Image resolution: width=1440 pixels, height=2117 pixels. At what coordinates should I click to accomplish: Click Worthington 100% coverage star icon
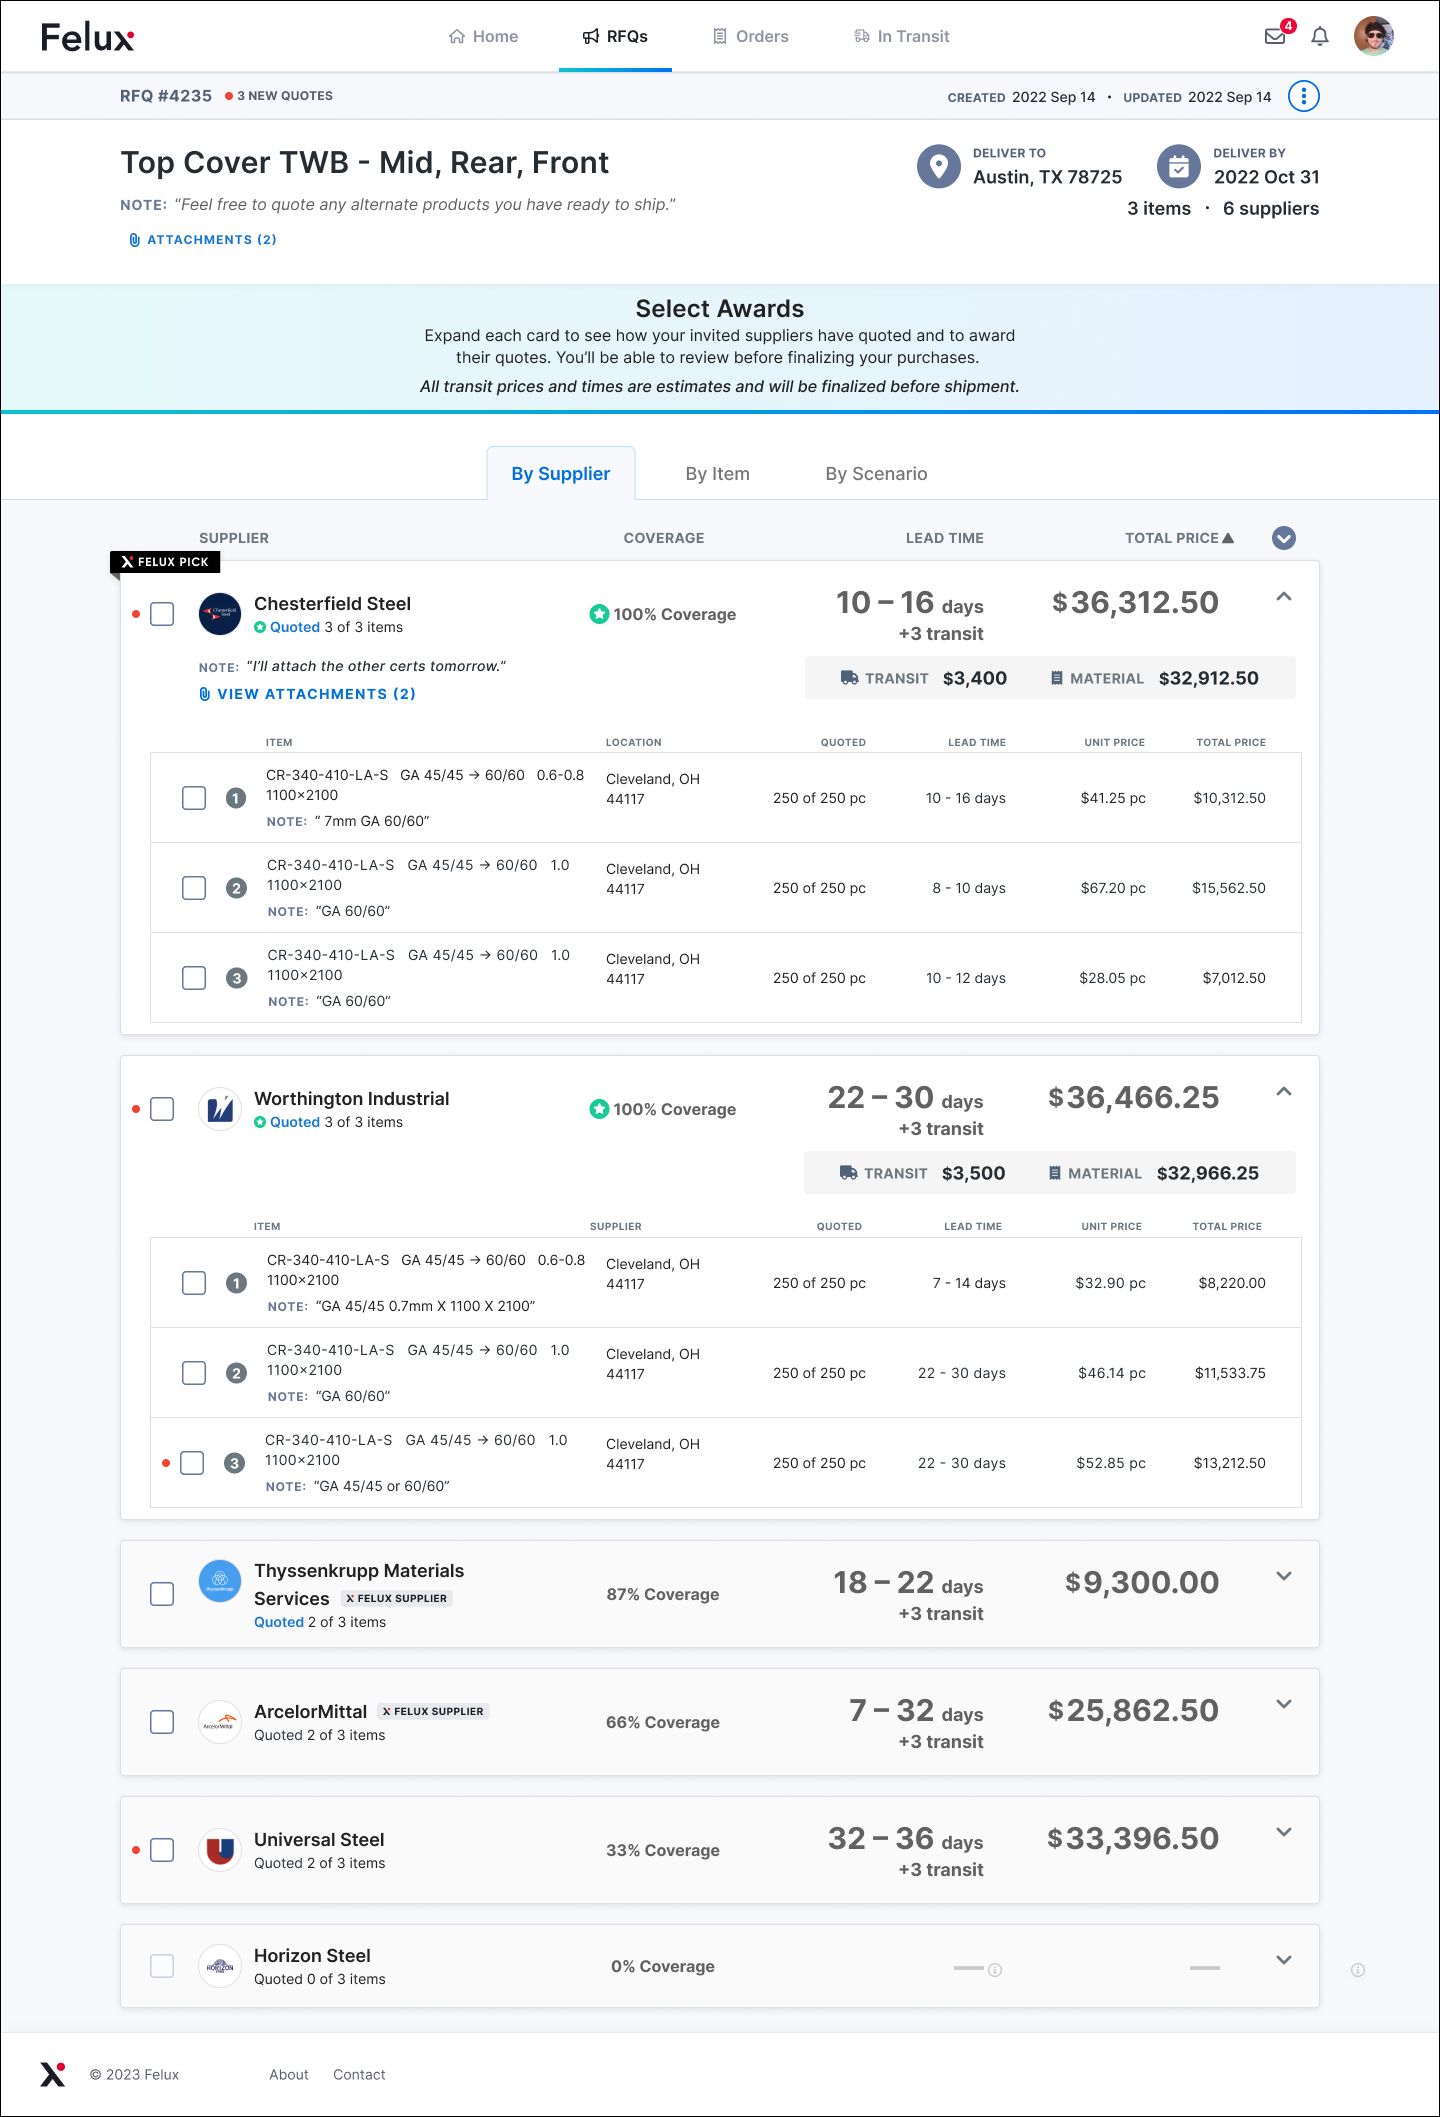coord(599,1109)
